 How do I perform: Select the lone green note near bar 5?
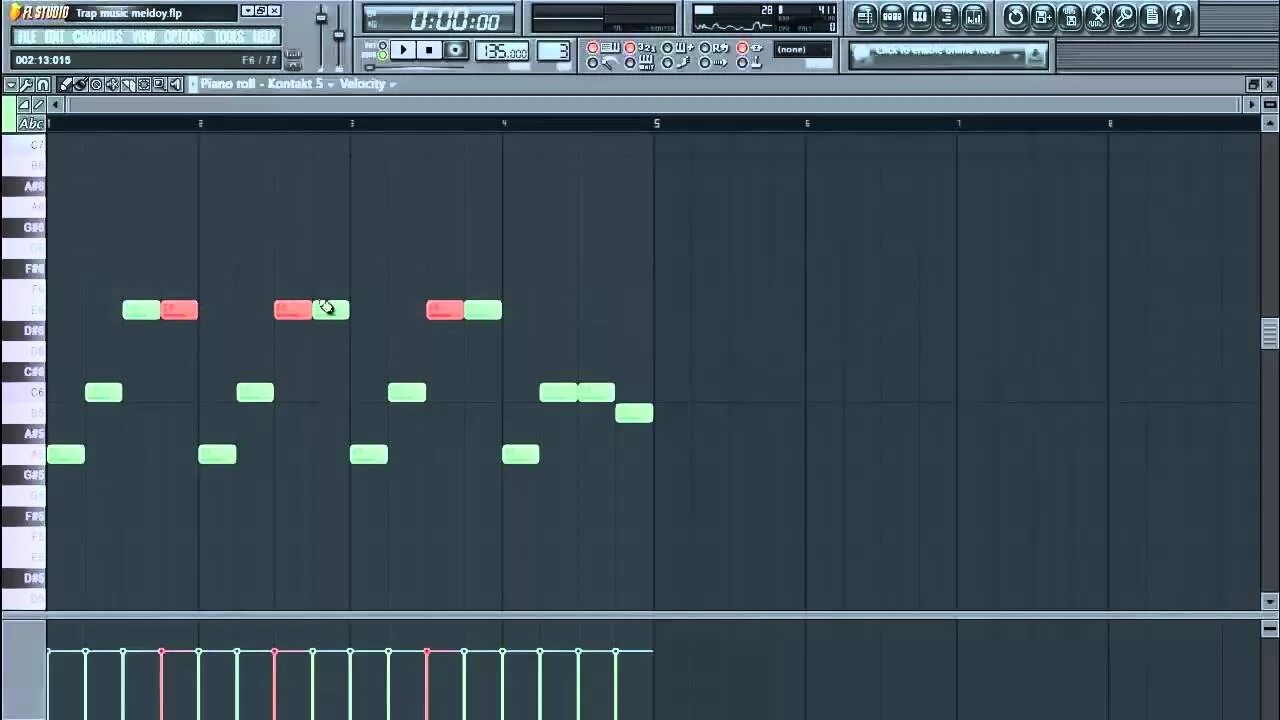[x=634, y=412]
